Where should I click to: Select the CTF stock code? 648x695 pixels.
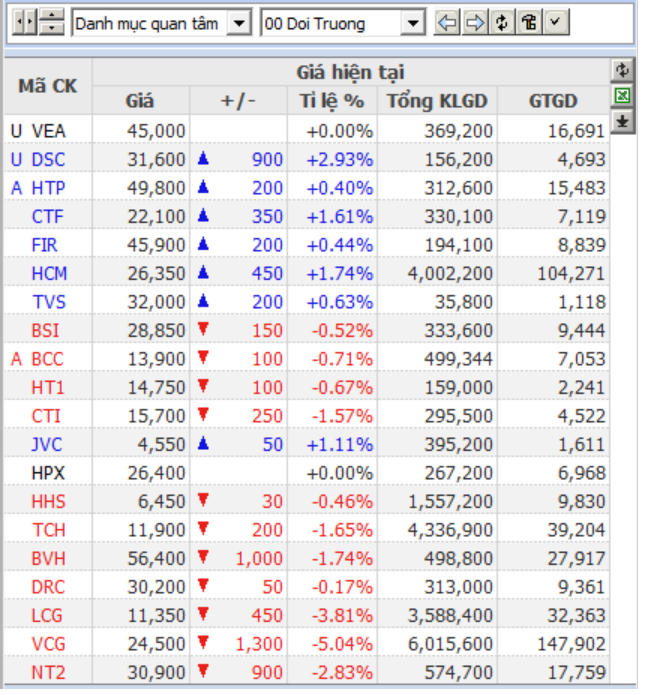coord(47,217)
